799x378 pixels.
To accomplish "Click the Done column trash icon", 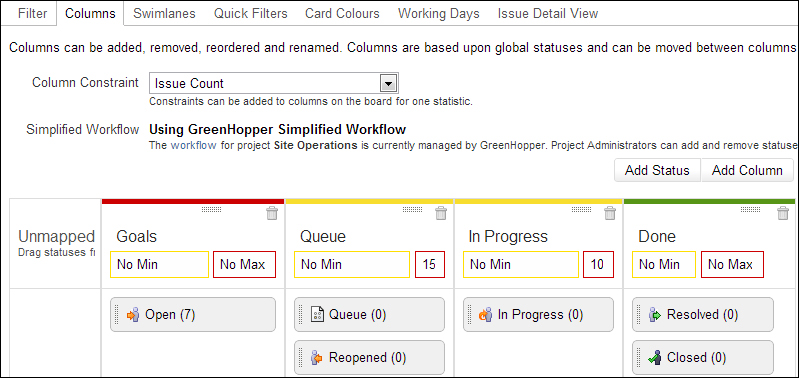I will [782, 213].
